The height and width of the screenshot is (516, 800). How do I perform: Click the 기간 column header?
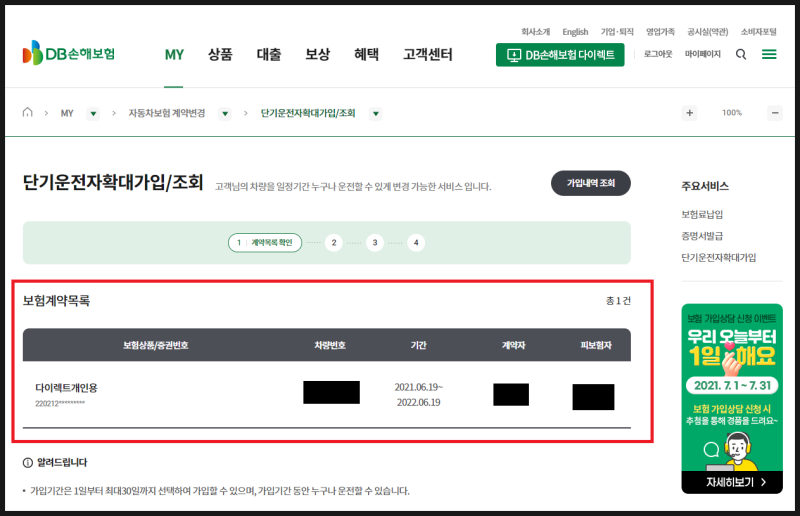(418, 345)
